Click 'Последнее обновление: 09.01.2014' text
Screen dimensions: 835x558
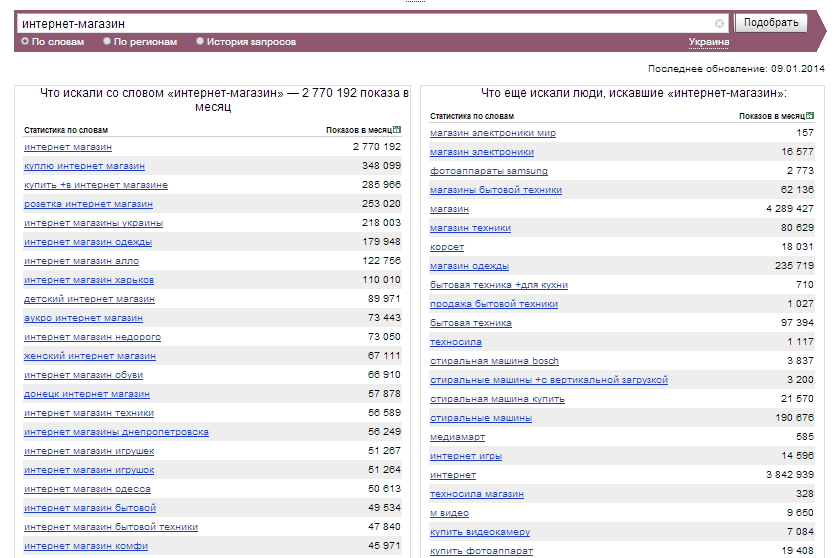click(x=736, y=69)
